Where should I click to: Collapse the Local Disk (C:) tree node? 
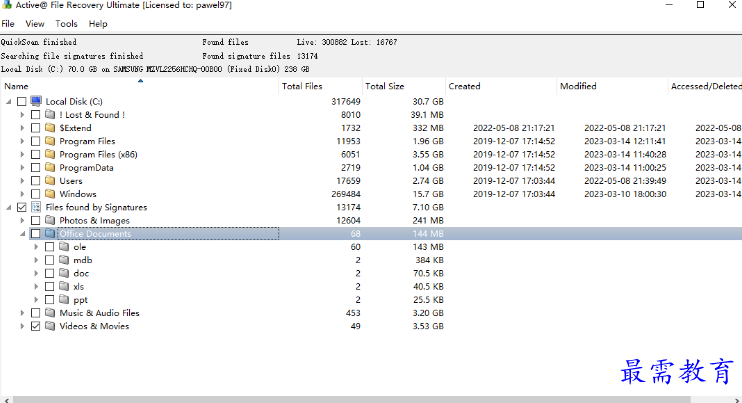pyautogui.click(x=9, y=102)
